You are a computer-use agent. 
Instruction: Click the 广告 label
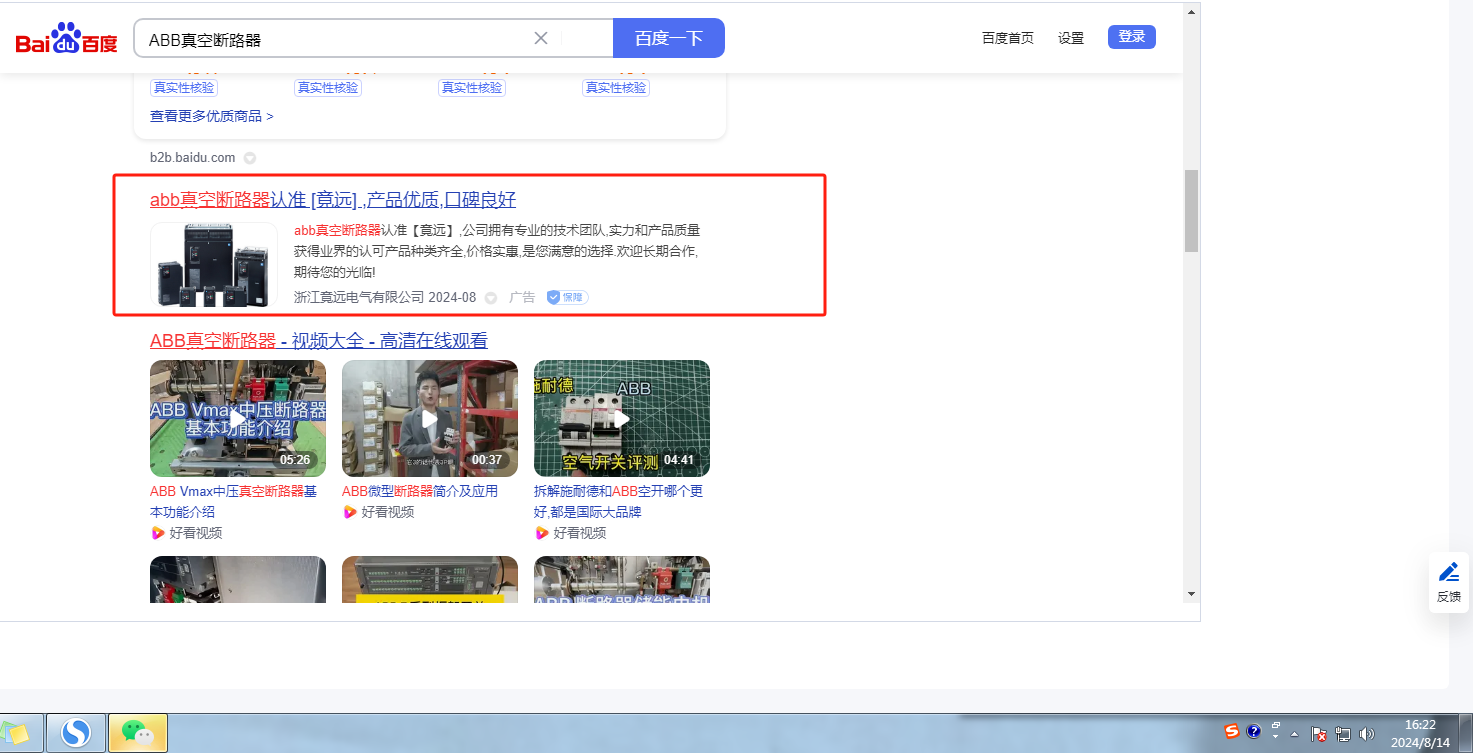tap(522, 297)
